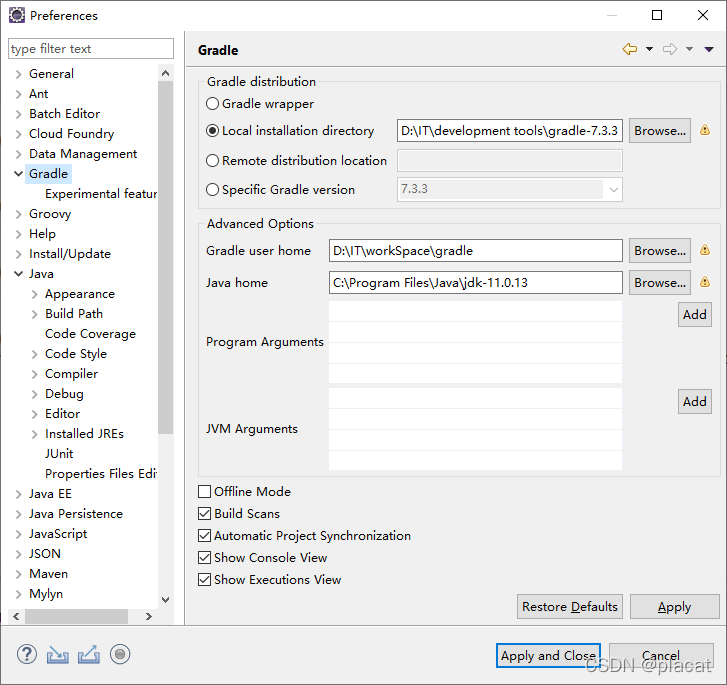Toggle Automatic Project Synchronization checkbox
Viewport: 727px width, 685px height.
pyautogui.click(x=204, y=536)
